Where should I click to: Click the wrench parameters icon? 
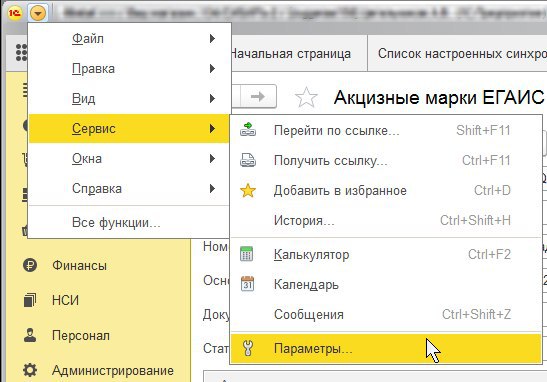pyautogui.click(x=248, y=348)
